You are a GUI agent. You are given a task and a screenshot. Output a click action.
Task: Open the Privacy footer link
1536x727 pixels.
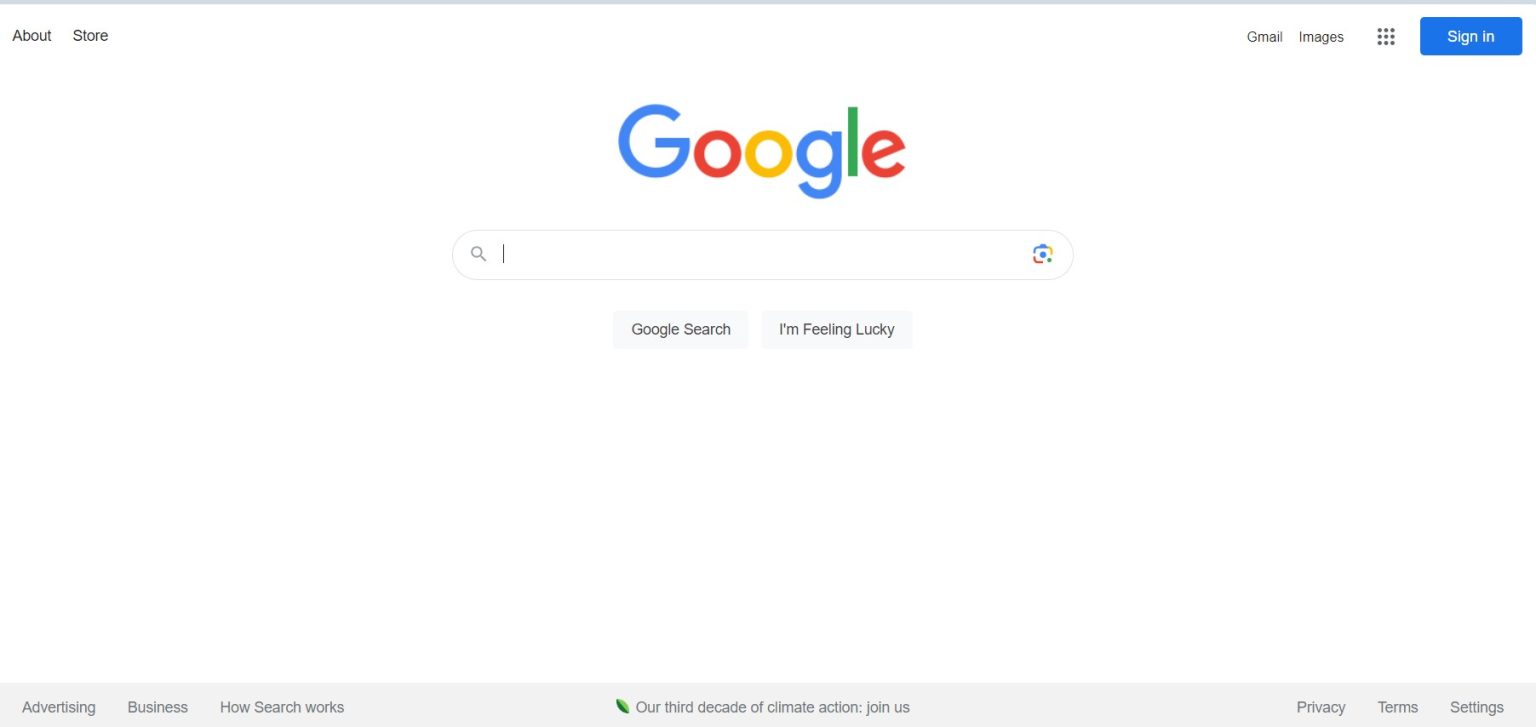click(x=1321, y=707)
